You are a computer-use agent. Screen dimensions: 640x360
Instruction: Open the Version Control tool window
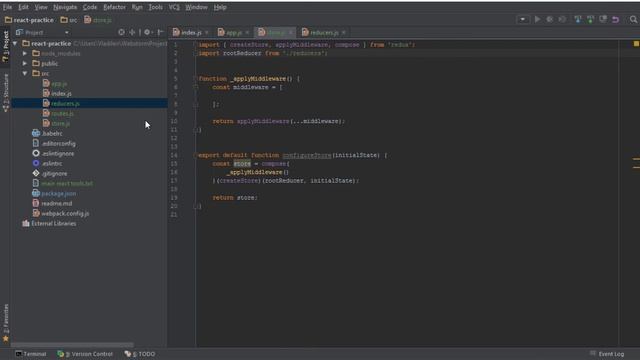coord(85,354)
